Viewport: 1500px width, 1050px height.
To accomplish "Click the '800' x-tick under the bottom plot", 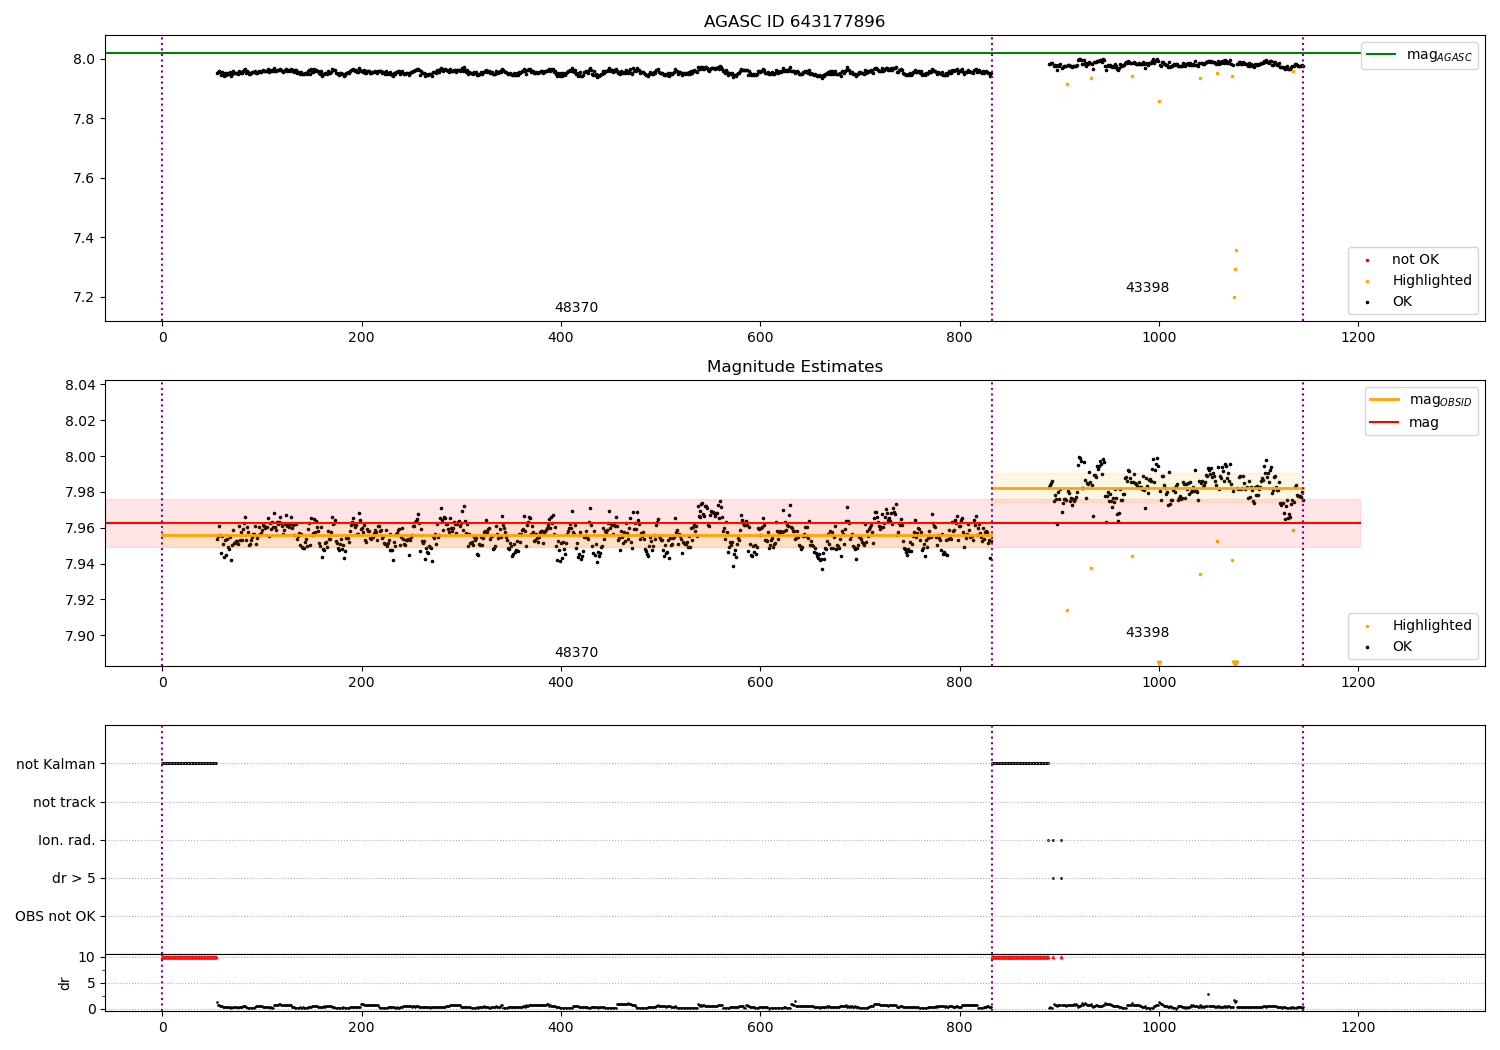I will (x=960, y=1027).
